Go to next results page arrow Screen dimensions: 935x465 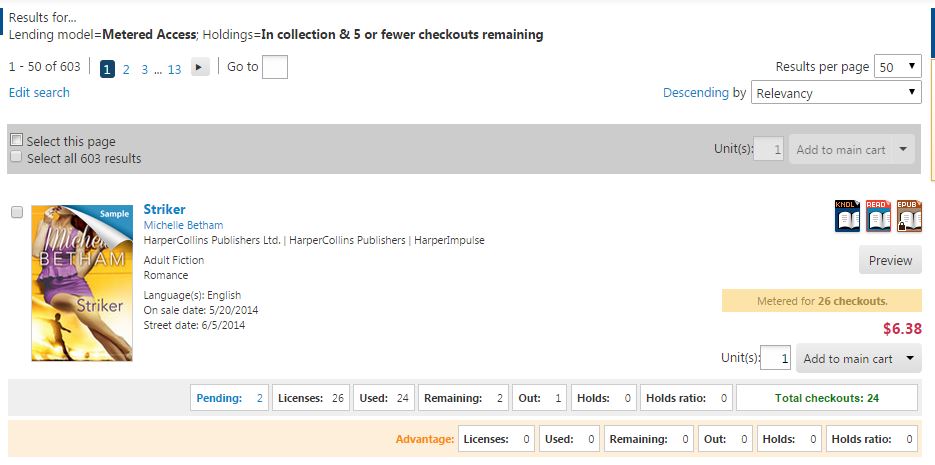coord(200,67)
